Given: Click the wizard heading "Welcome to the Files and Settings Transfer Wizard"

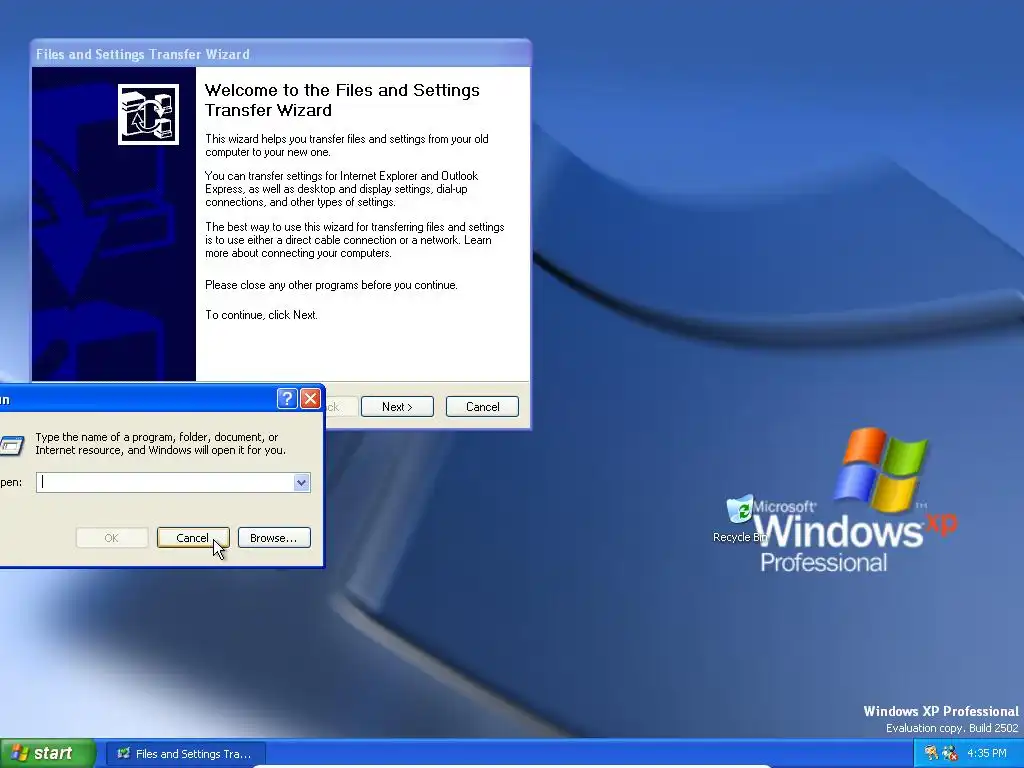Looking at the screenshot, I should [342, 100].
